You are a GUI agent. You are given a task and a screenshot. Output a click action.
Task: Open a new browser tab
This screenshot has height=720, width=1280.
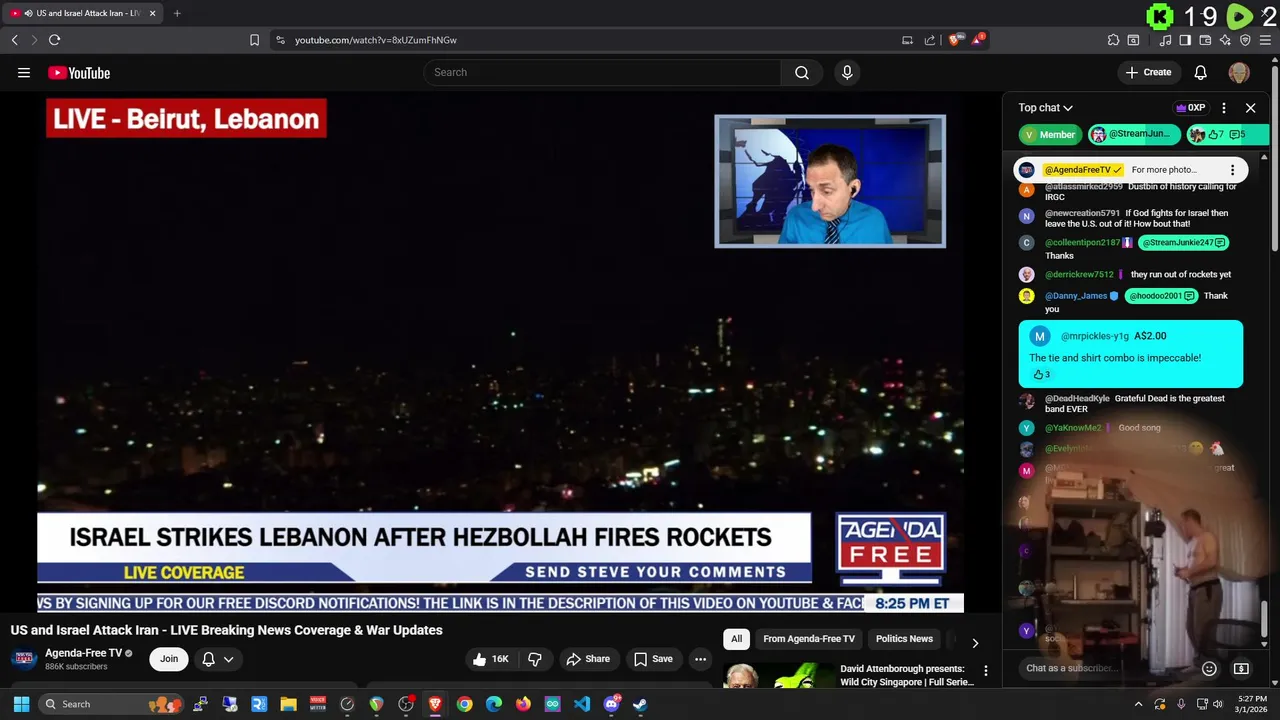click(x=177, y=13)
